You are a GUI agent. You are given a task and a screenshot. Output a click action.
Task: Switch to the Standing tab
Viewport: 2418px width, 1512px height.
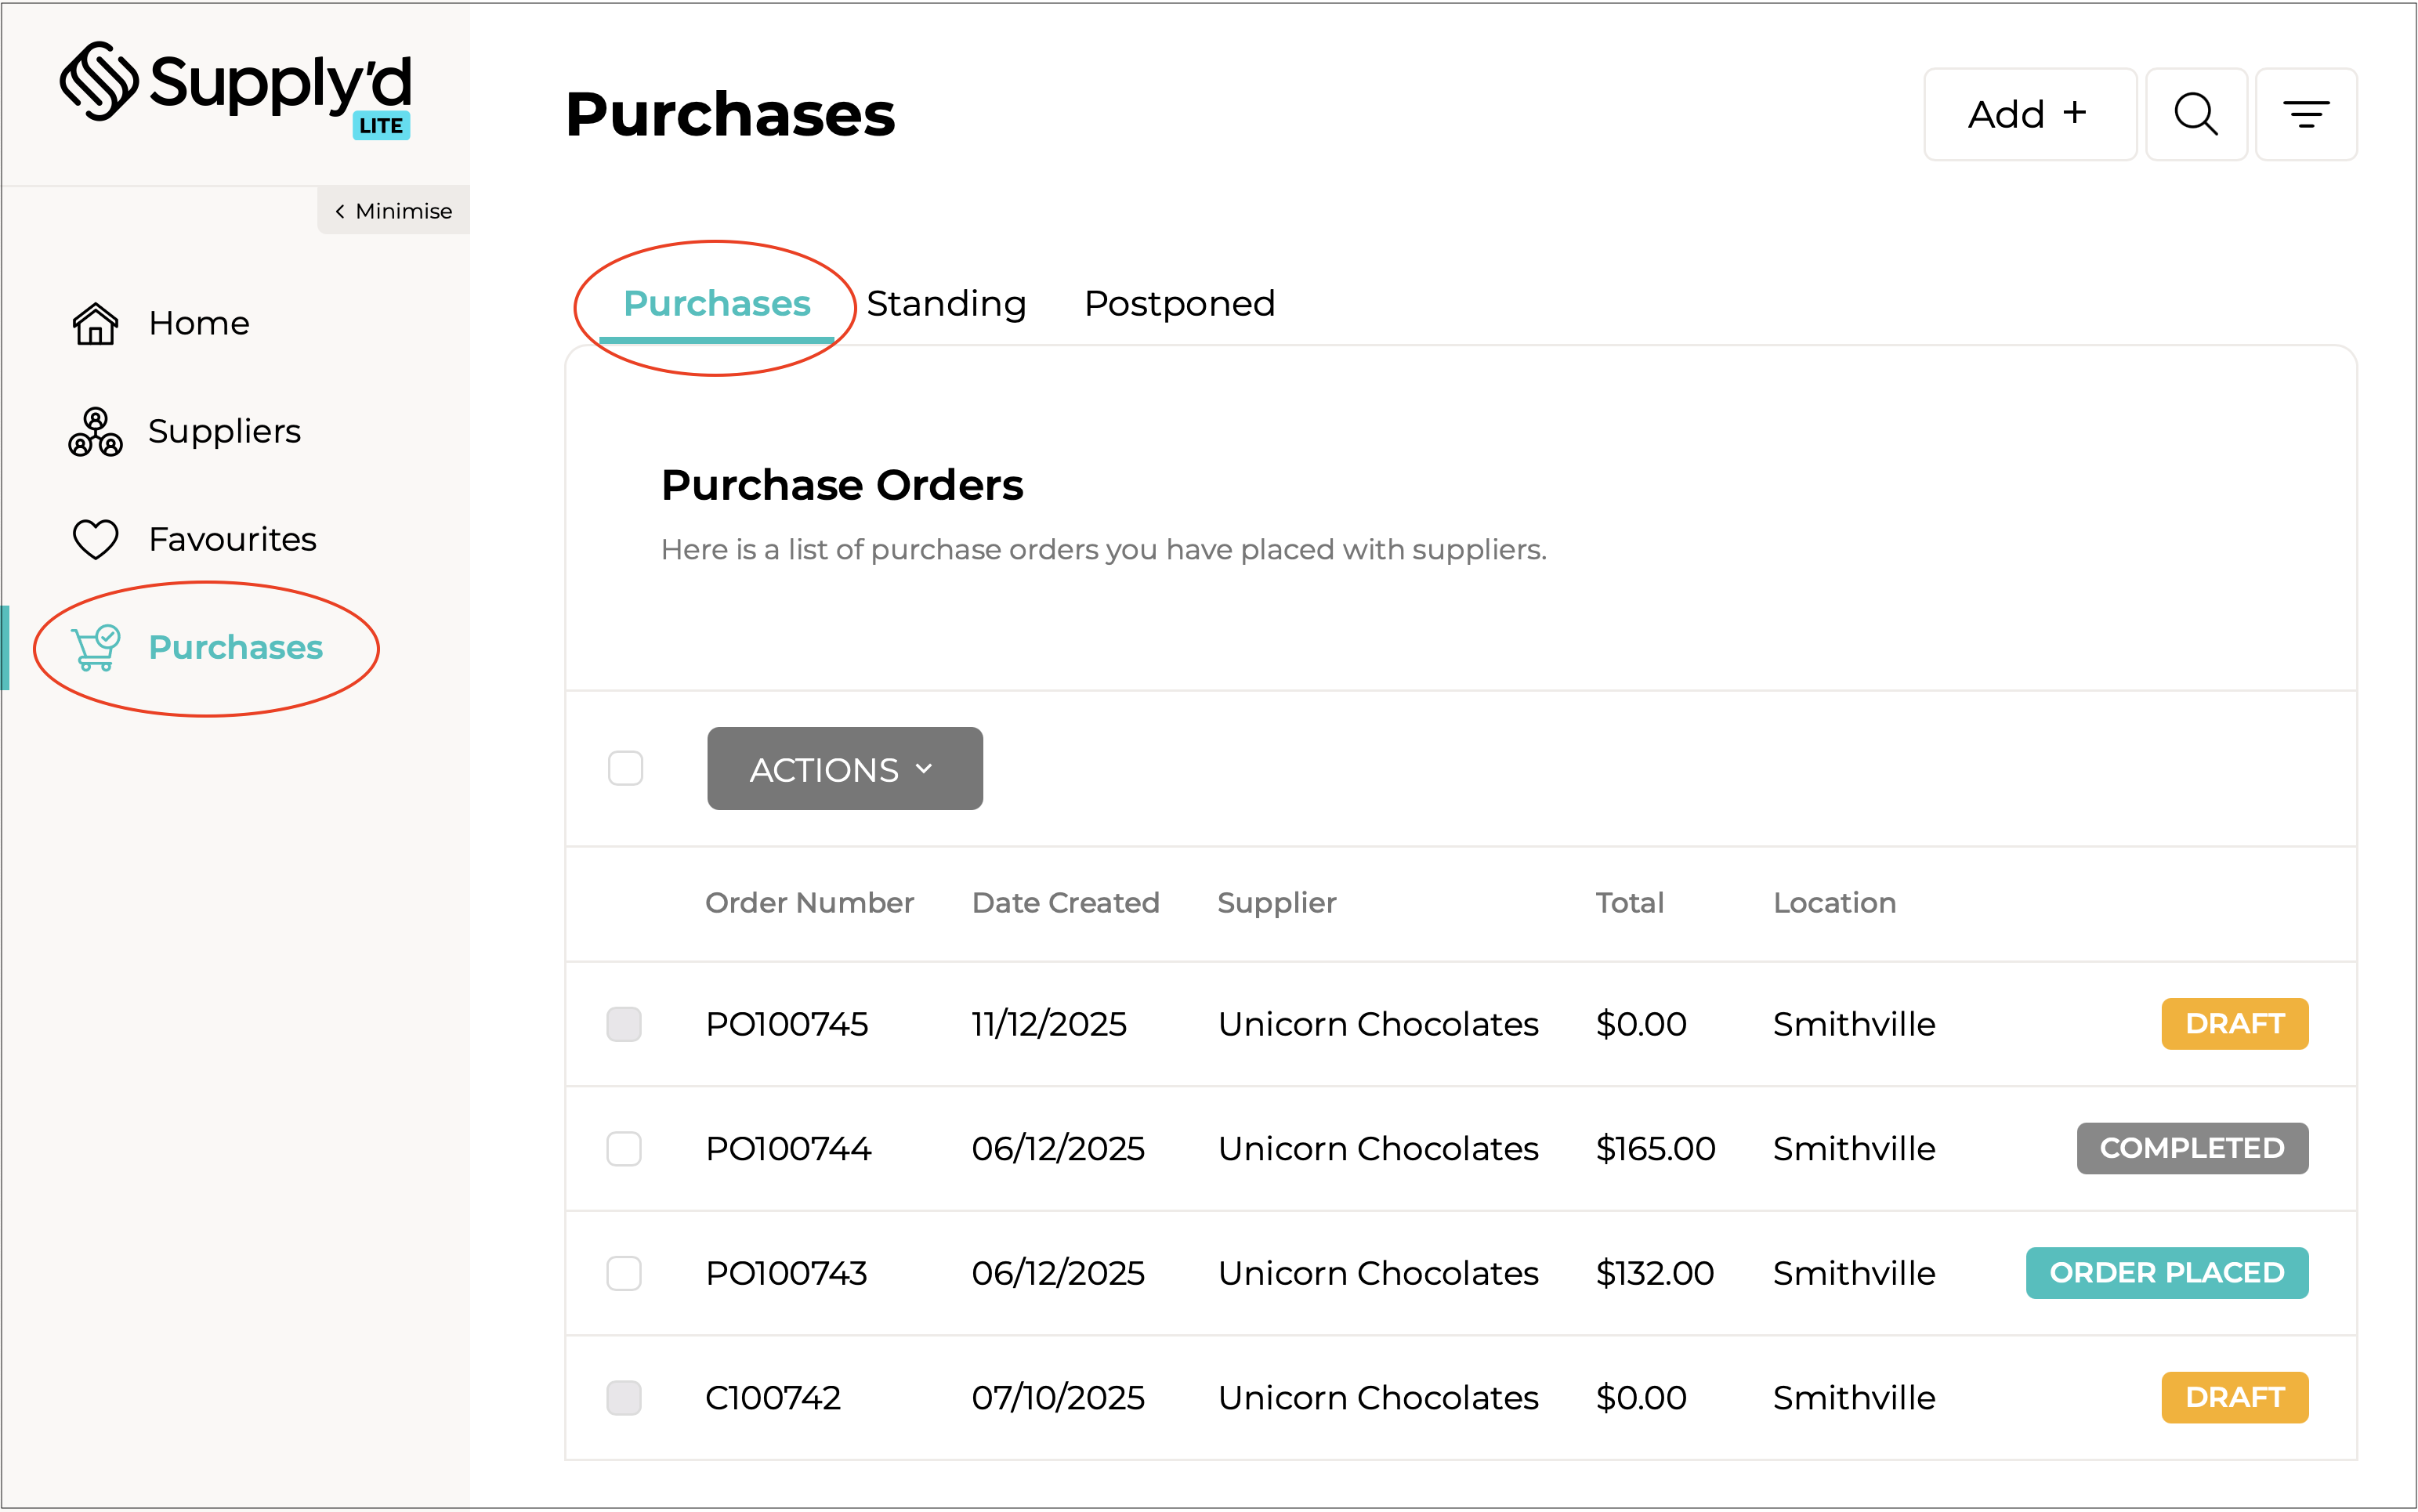pos(946,303)
